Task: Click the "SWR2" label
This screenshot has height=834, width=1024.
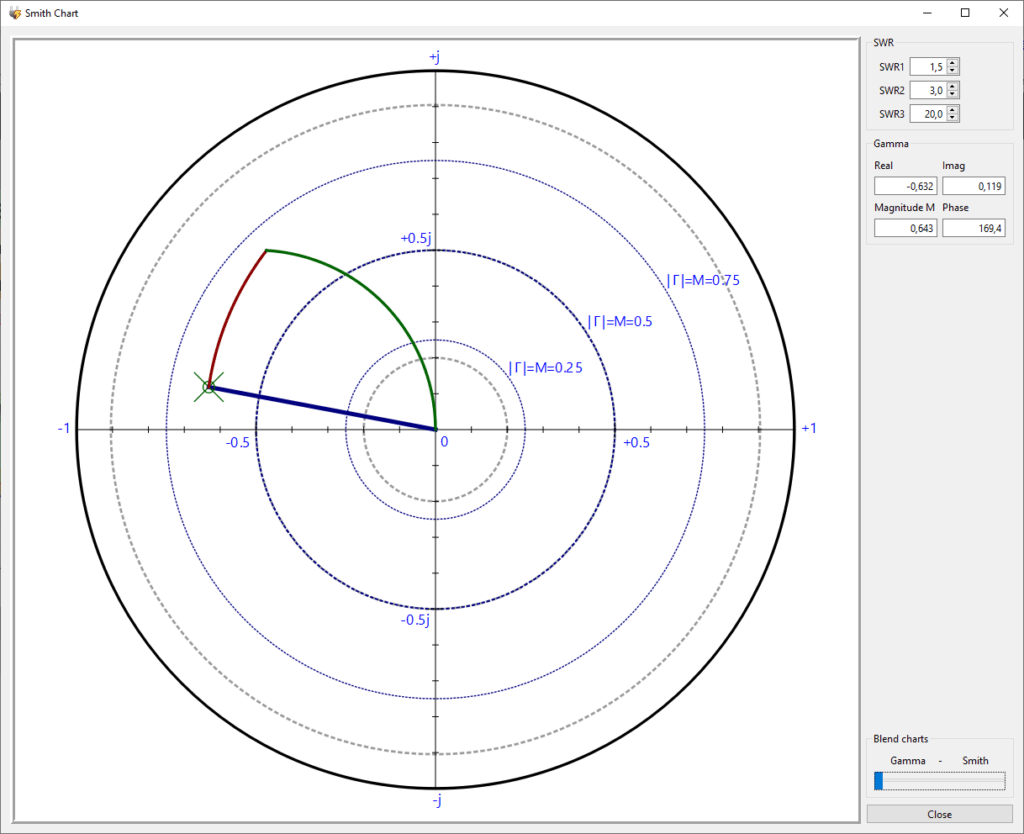Action: click(x=891, y=90)
